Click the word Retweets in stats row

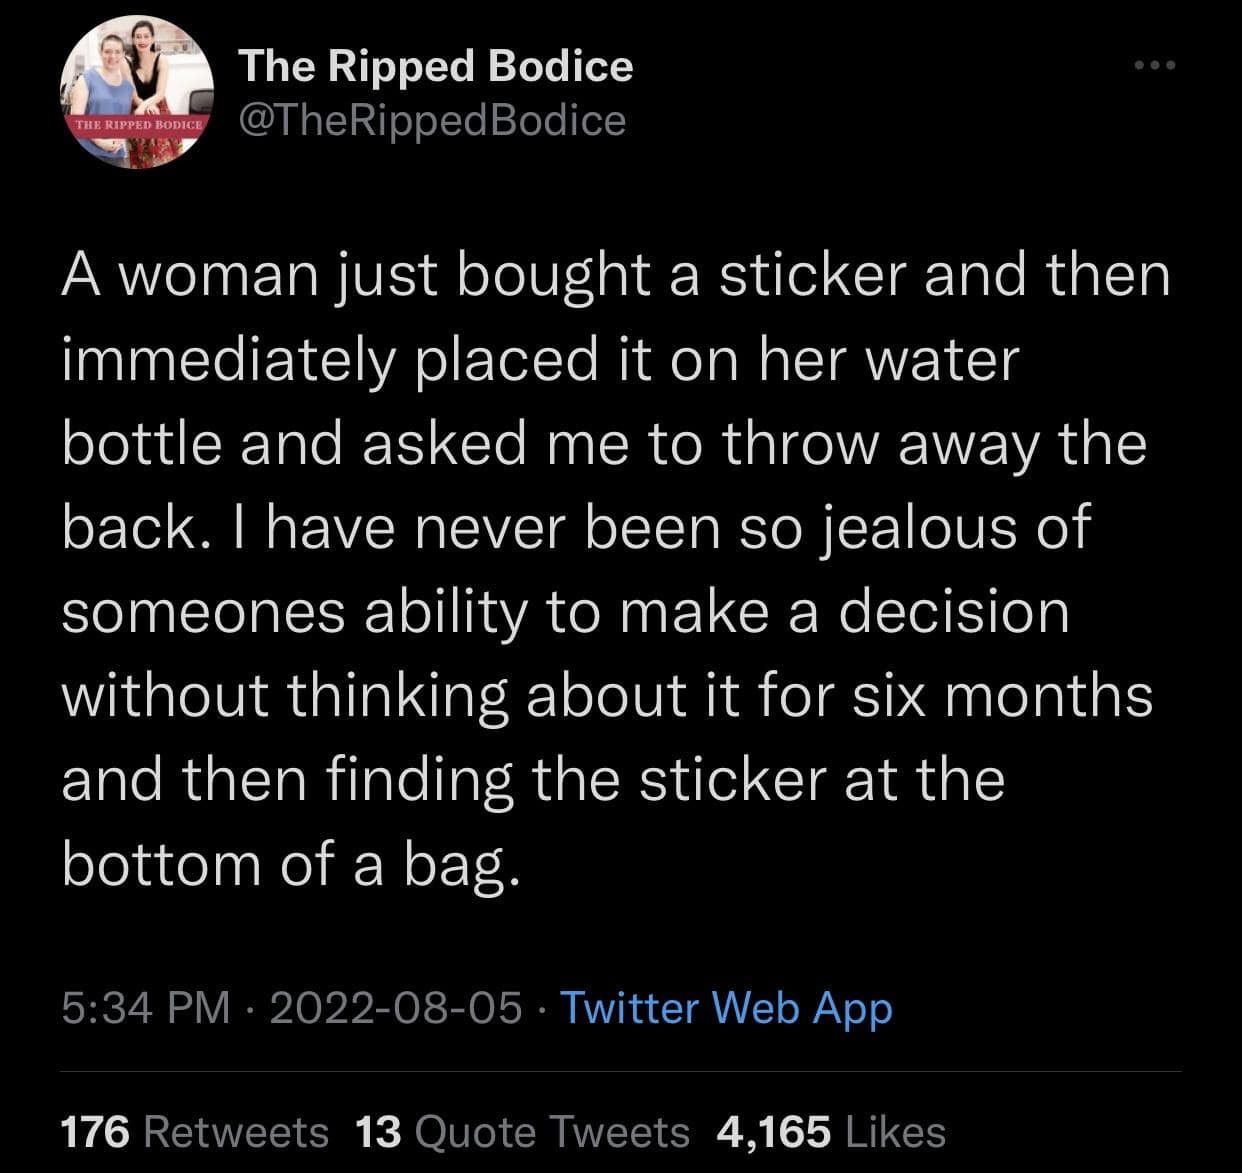coord(237,1132)
